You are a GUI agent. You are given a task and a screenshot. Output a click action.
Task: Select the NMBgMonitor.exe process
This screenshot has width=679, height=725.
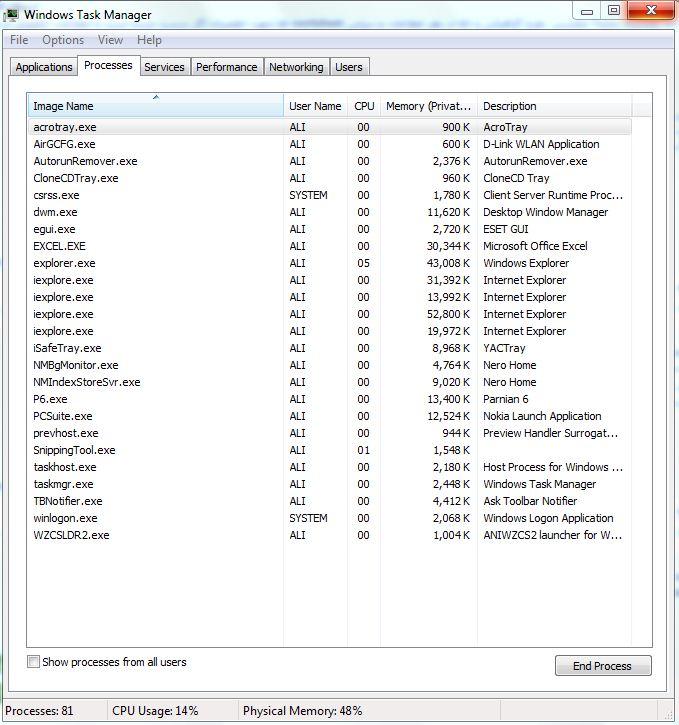pos(330,365)
